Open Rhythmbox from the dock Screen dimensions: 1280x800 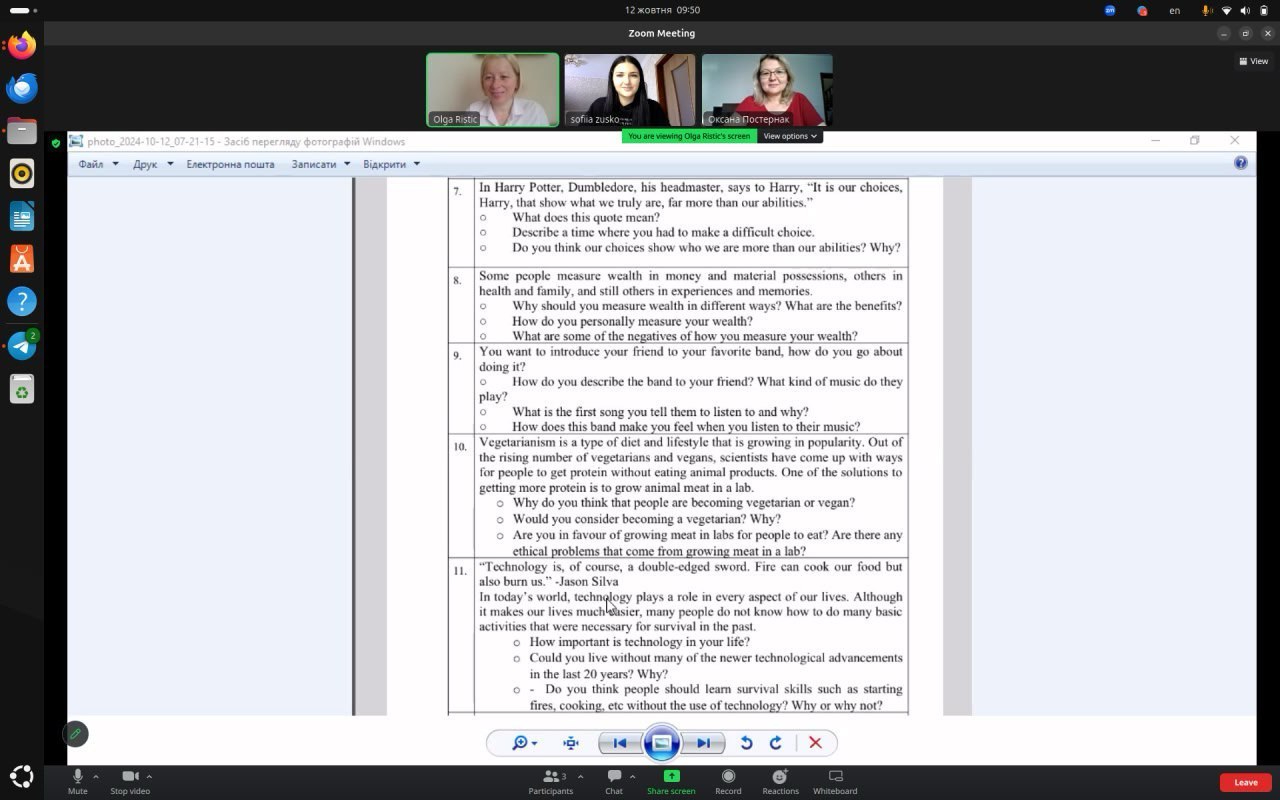pos(22,173)
